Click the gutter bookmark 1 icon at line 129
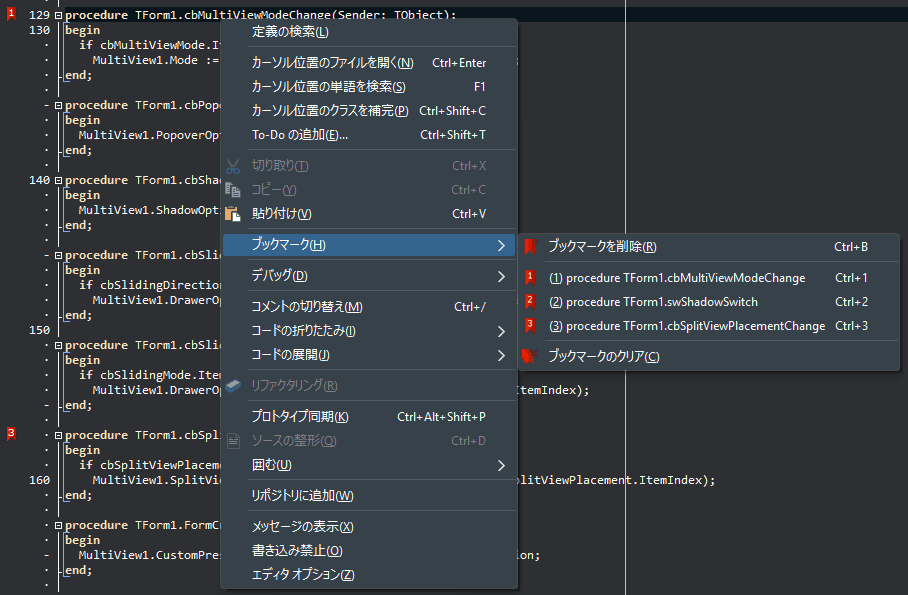This screenshot has height=595, width=908. pyautogui.click(x=11, y=14)
